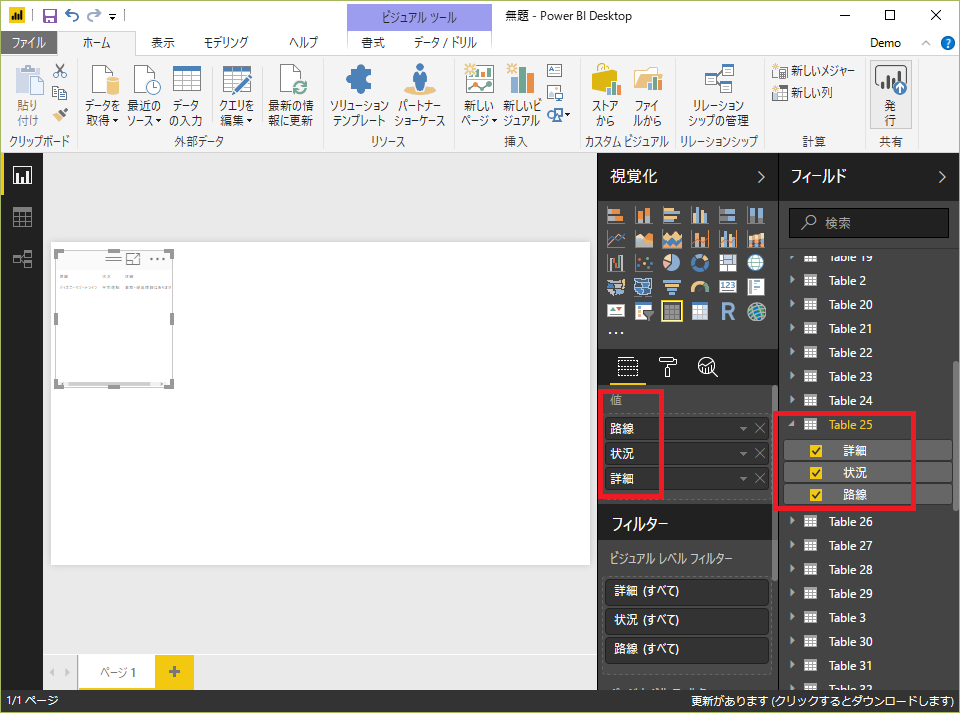
Task: Choose the slicer visualization
Action: (643, 312)
